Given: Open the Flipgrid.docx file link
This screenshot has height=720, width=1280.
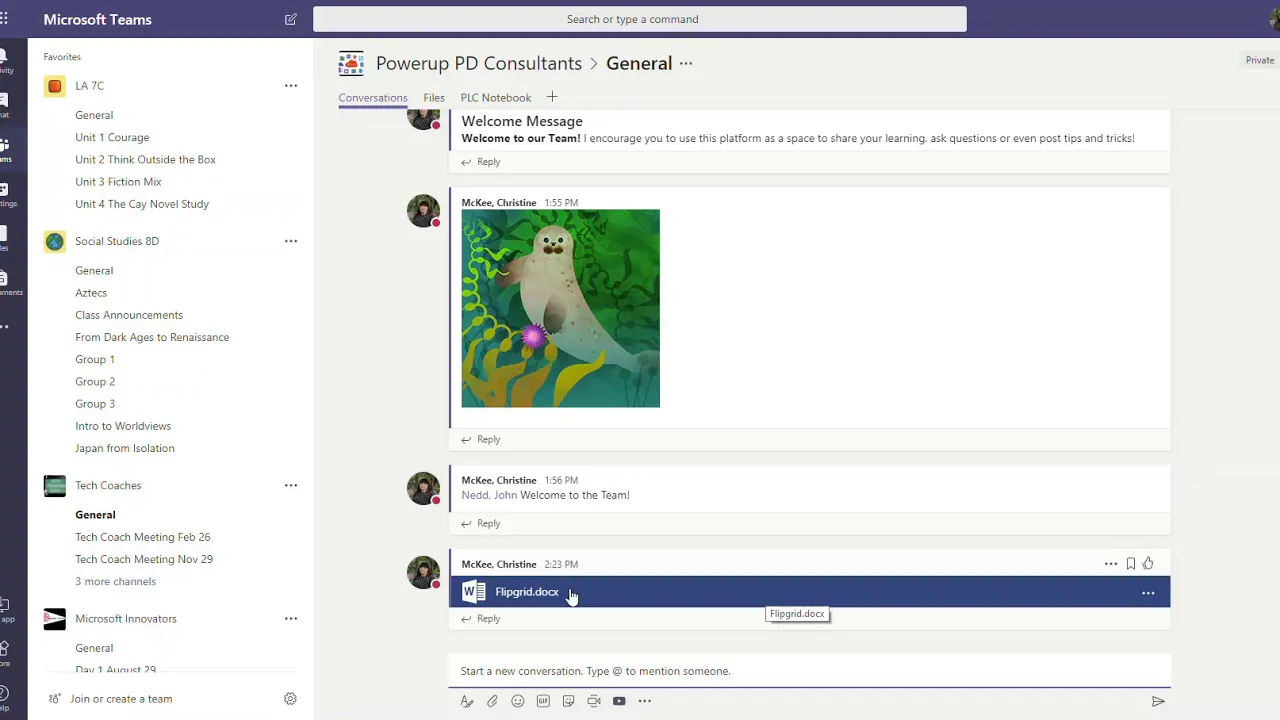Looking at the screenshot, I should [x=527, y=592].
